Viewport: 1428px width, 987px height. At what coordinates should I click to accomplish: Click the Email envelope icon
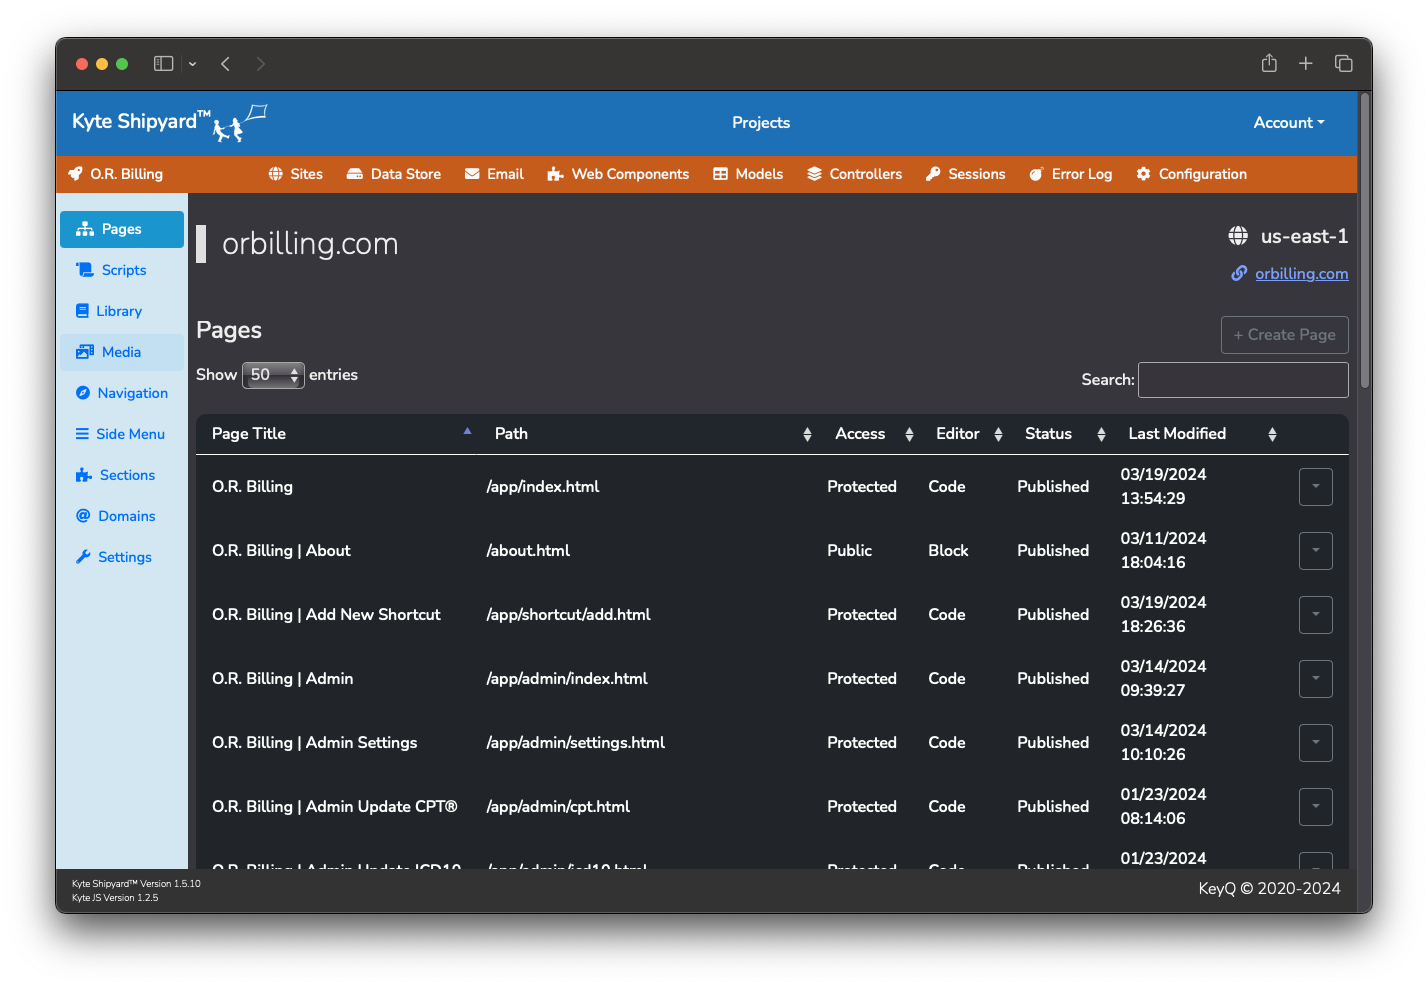tap(472, 174)
